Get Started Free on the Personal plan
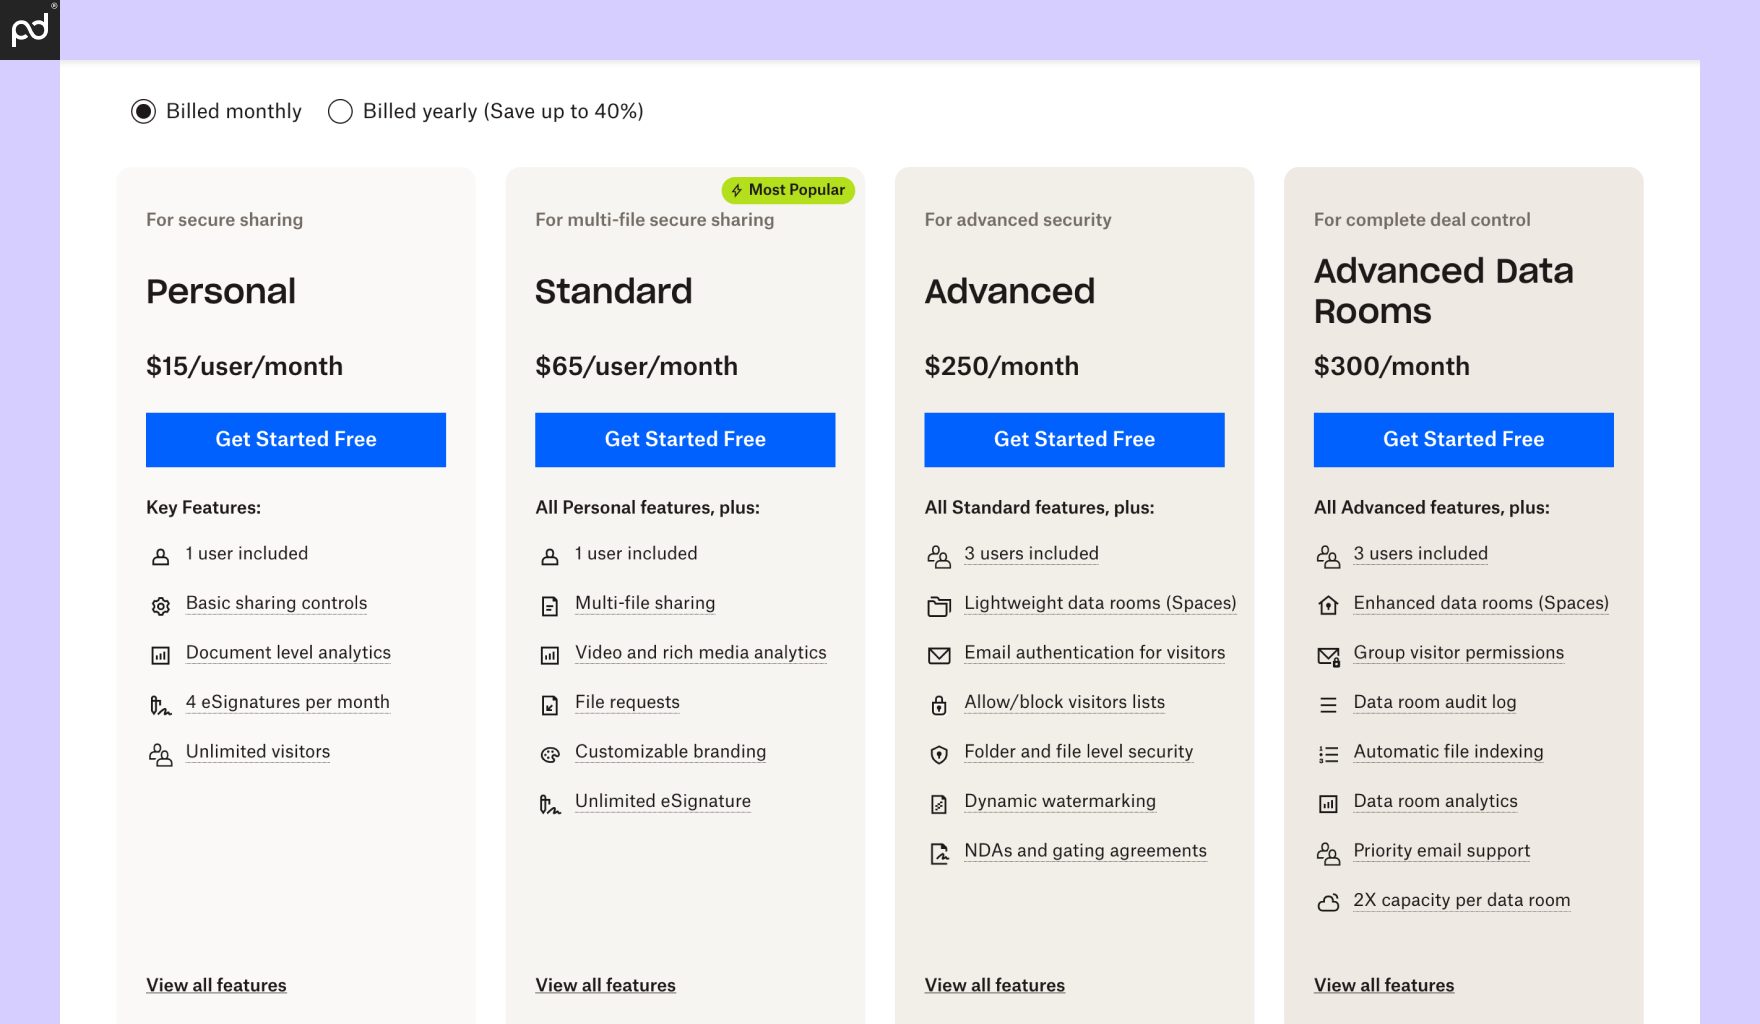 [x=295, y=439]
